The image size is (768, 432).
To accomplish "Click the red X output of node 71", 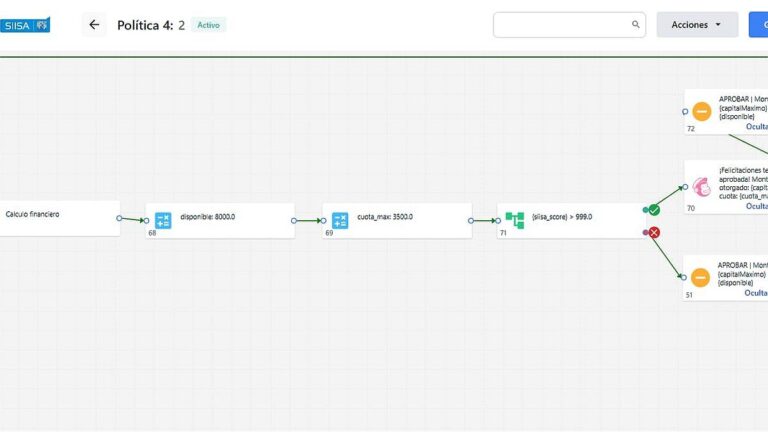I will [x=653, y=233].
